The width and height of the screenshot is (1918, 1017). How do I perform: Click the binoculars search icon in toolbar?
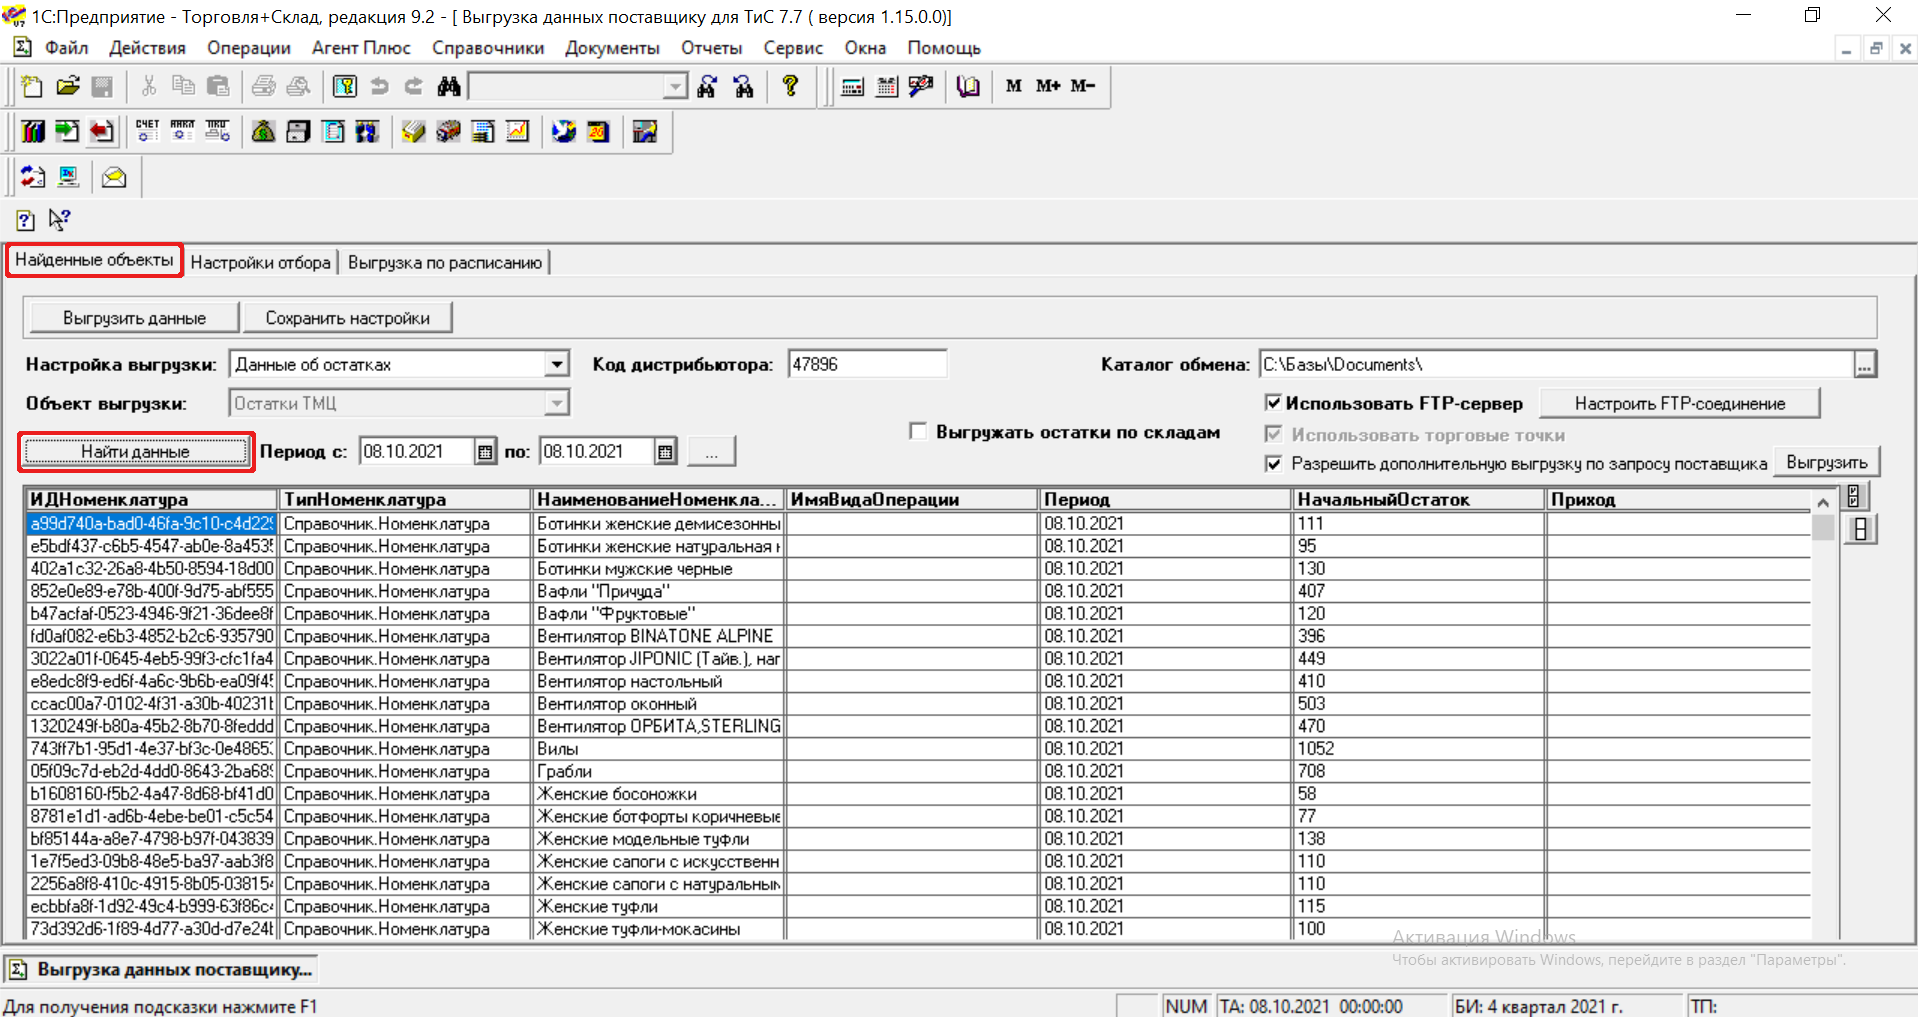coord(449,87)
